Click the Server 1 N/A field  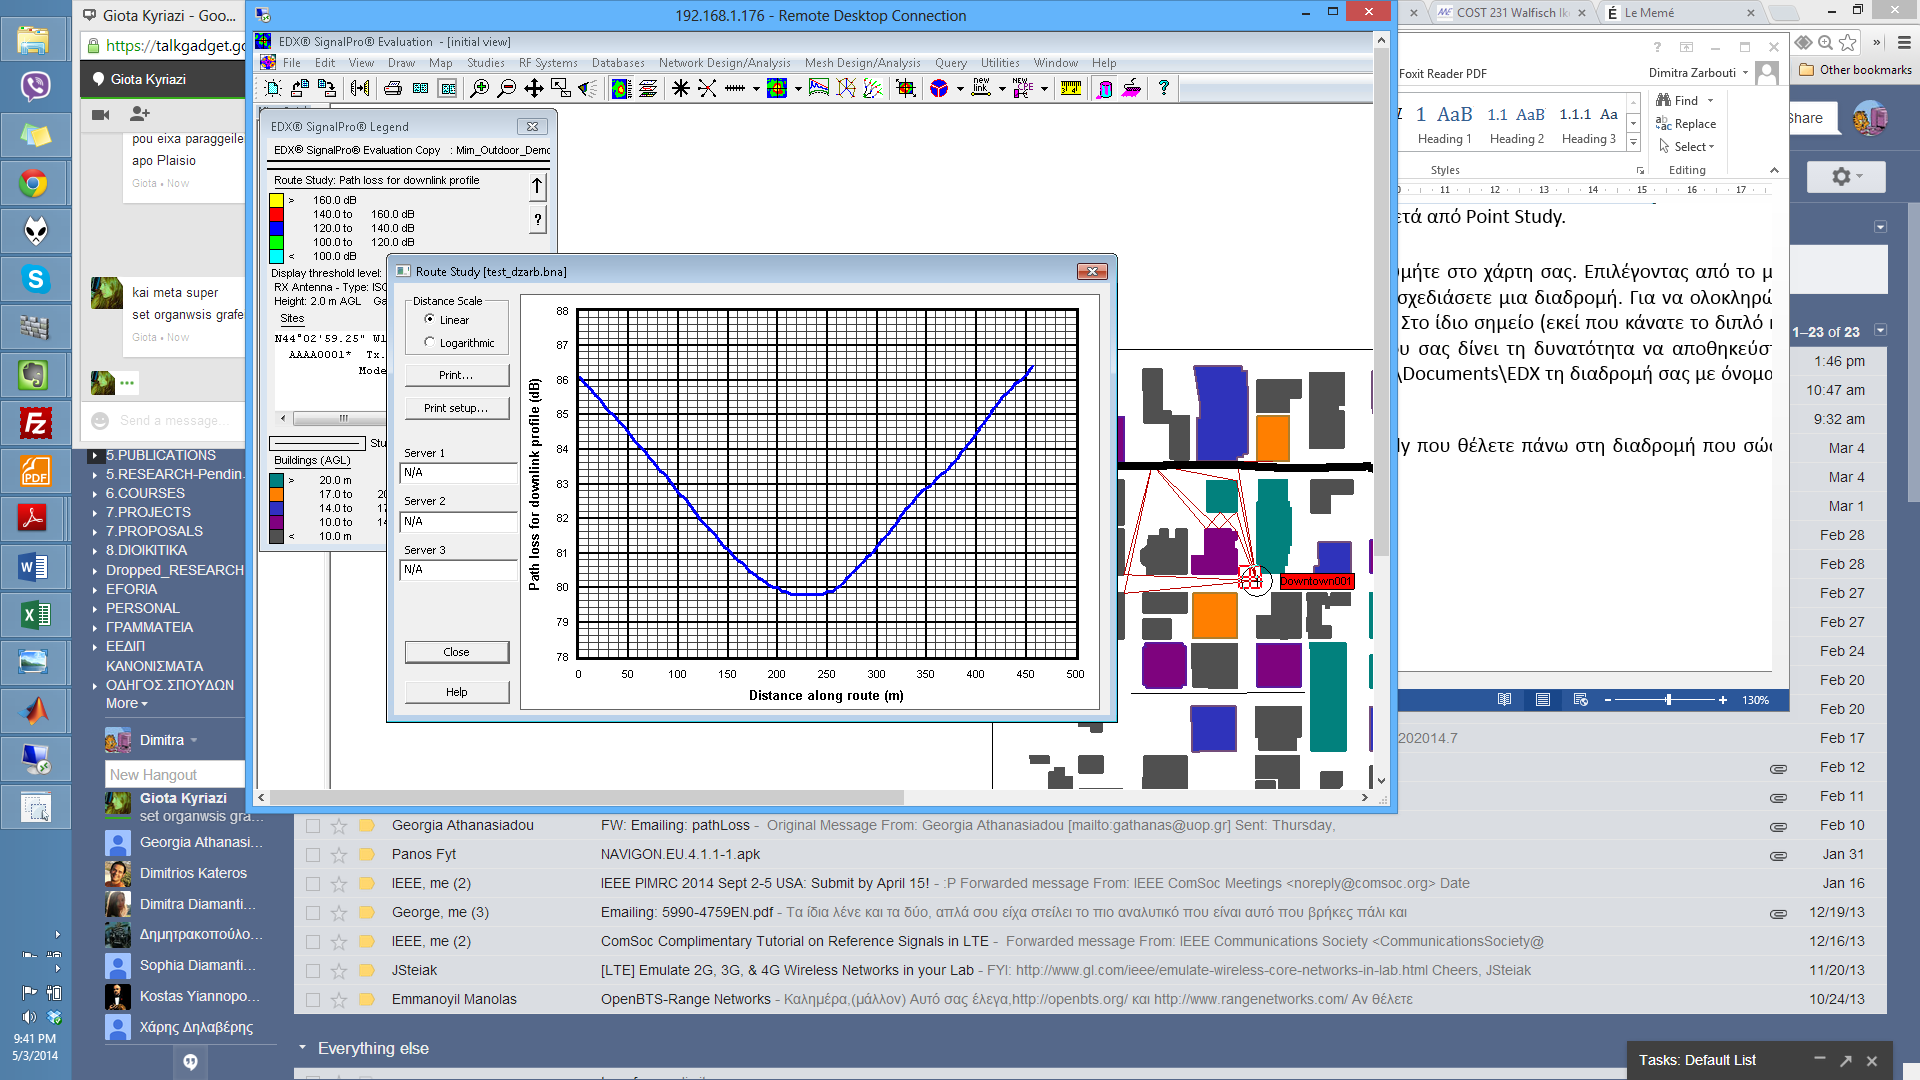[458, 472]
